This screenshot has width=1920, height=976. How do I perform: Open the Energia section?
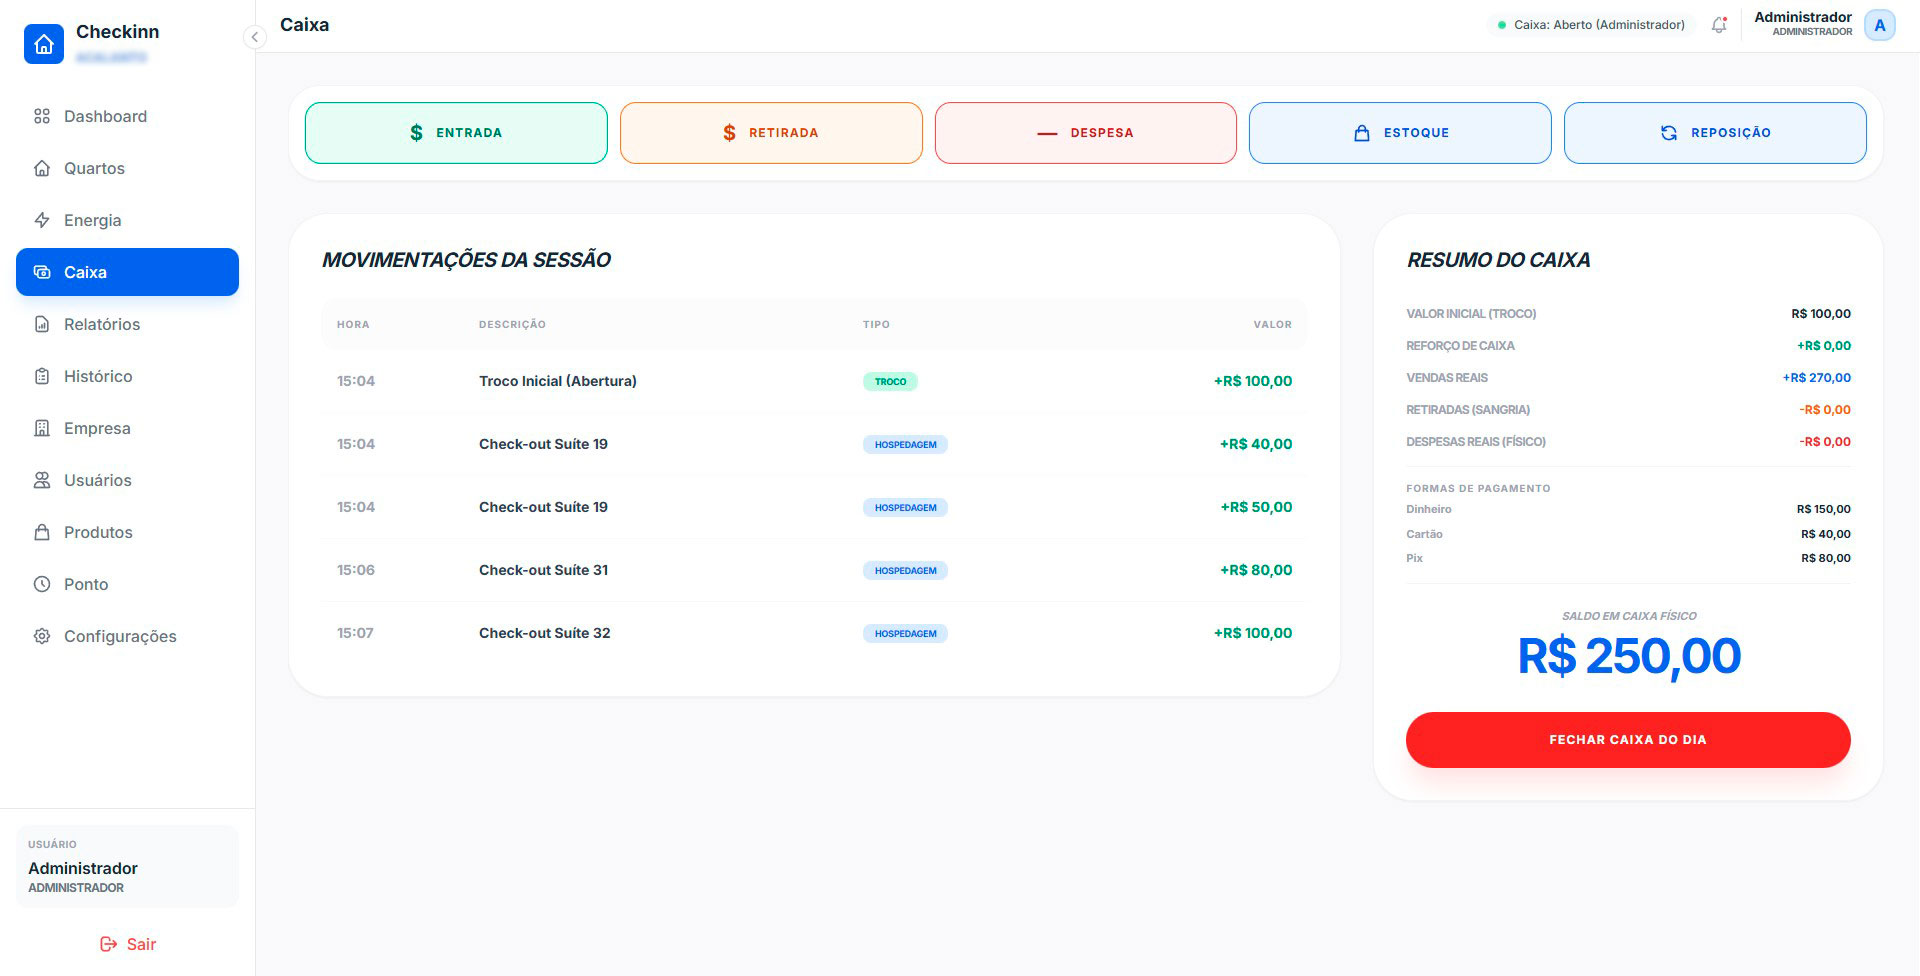[127, 220]
